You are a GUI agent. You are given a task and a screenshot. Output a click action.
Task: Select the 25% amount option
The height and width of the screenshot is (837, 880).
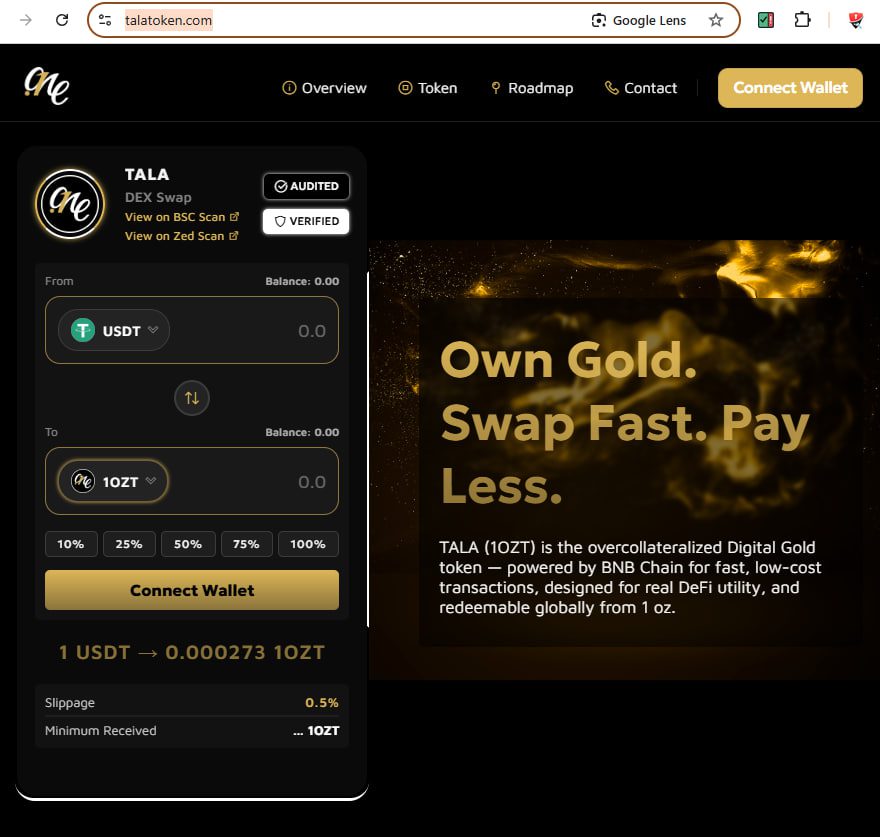[129, 544]
